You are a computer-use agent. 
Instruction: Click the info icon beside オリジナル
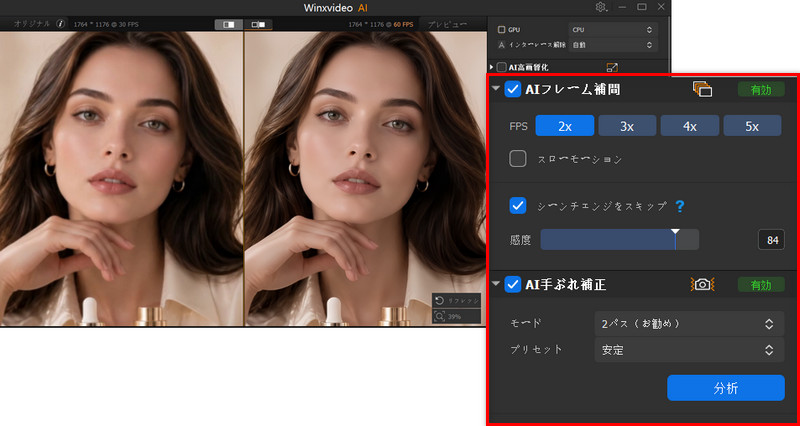click(x=61, y=23)
